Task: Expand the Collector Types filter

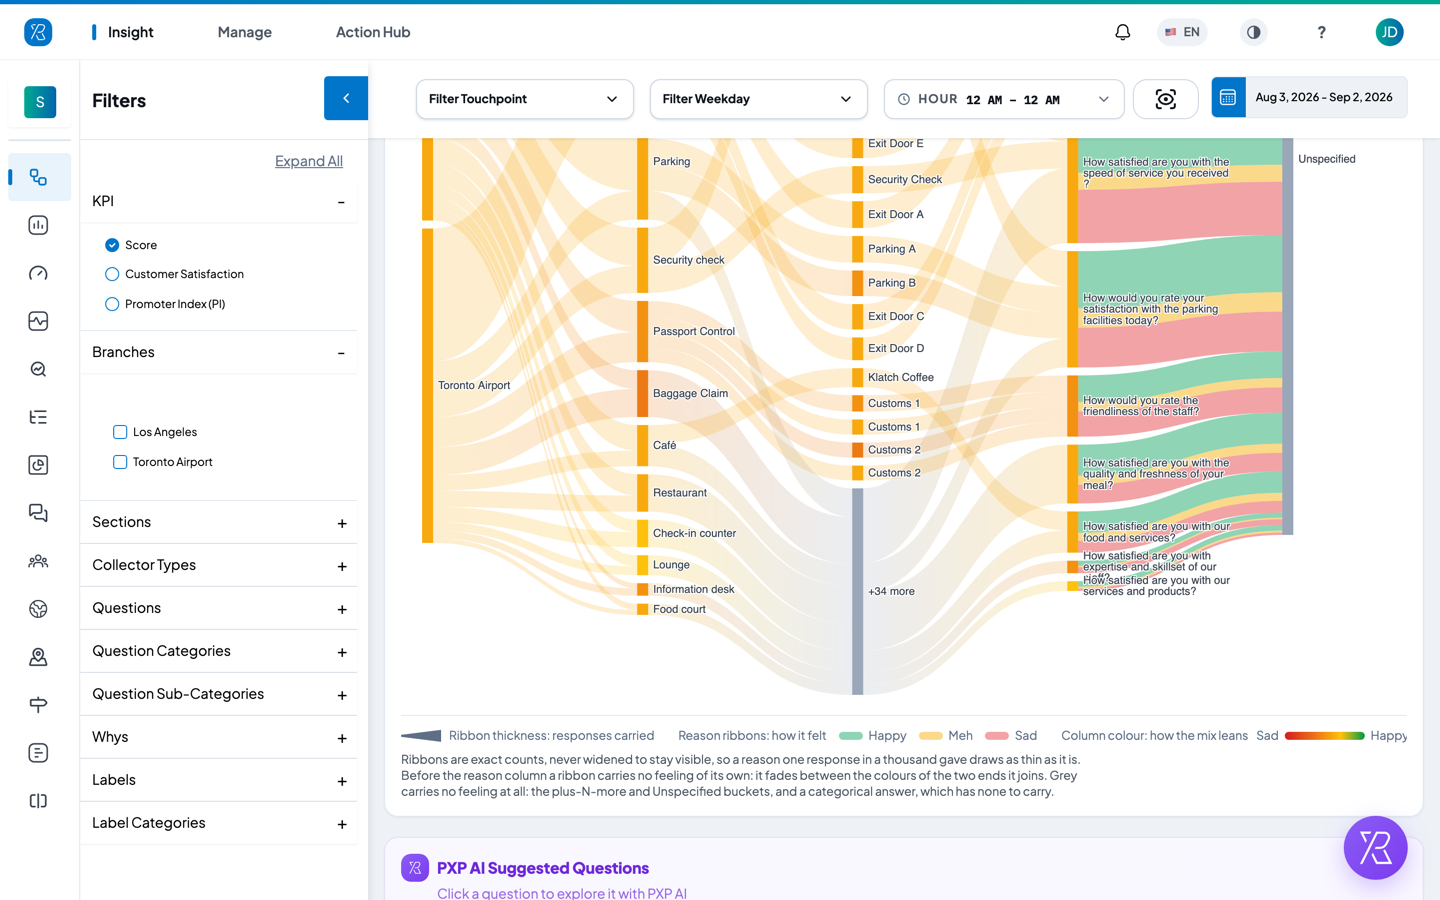Action: coord(218,565)
